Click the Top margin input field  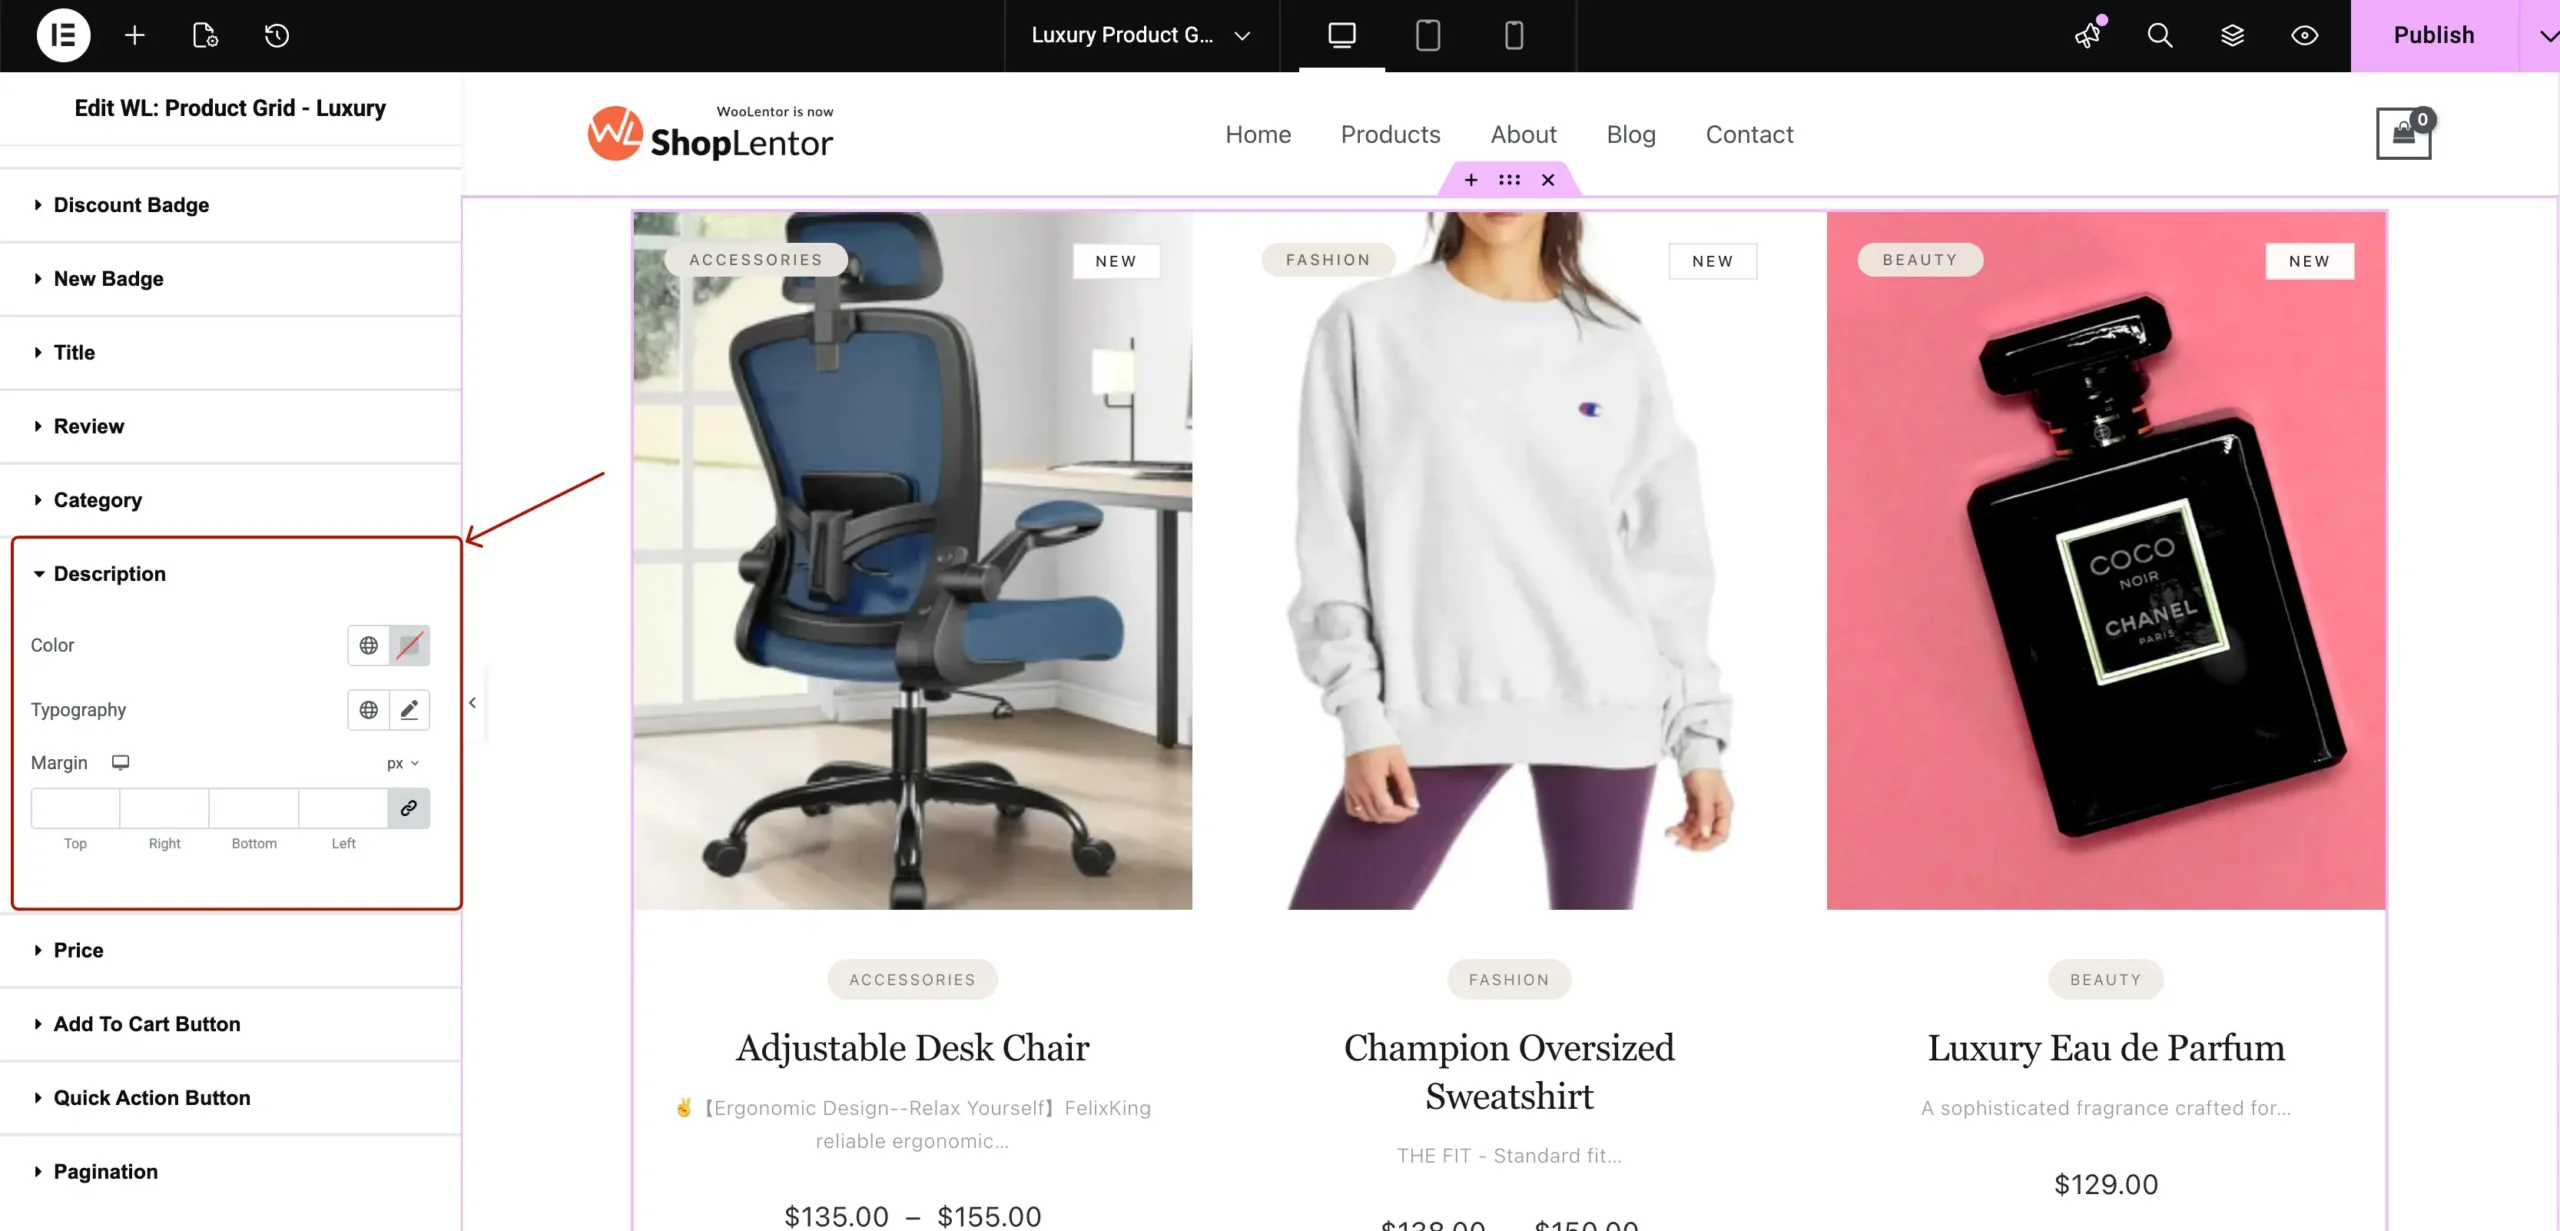click(x=75, y=808)
